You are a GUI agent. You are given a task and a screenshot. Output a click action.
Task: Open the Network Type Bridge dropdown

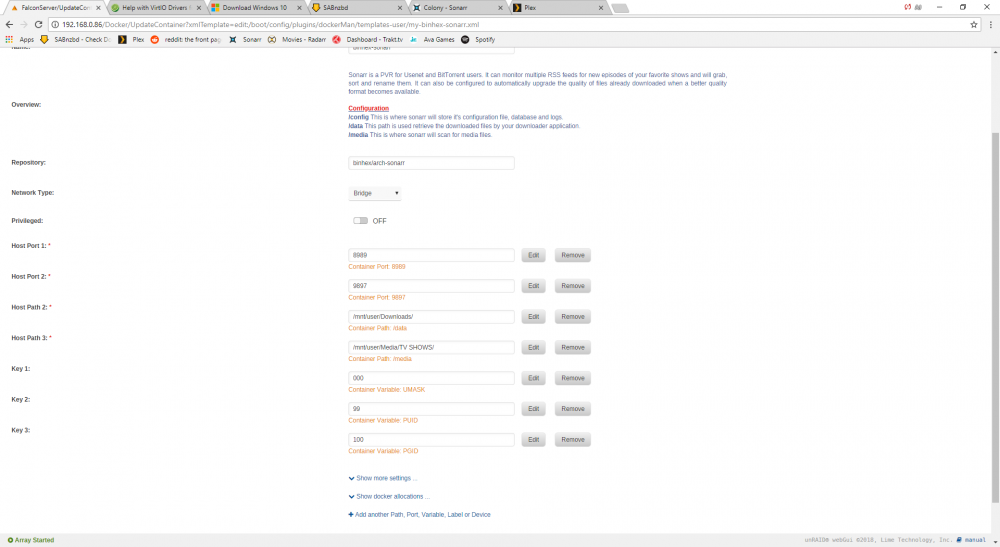point(374,193)
